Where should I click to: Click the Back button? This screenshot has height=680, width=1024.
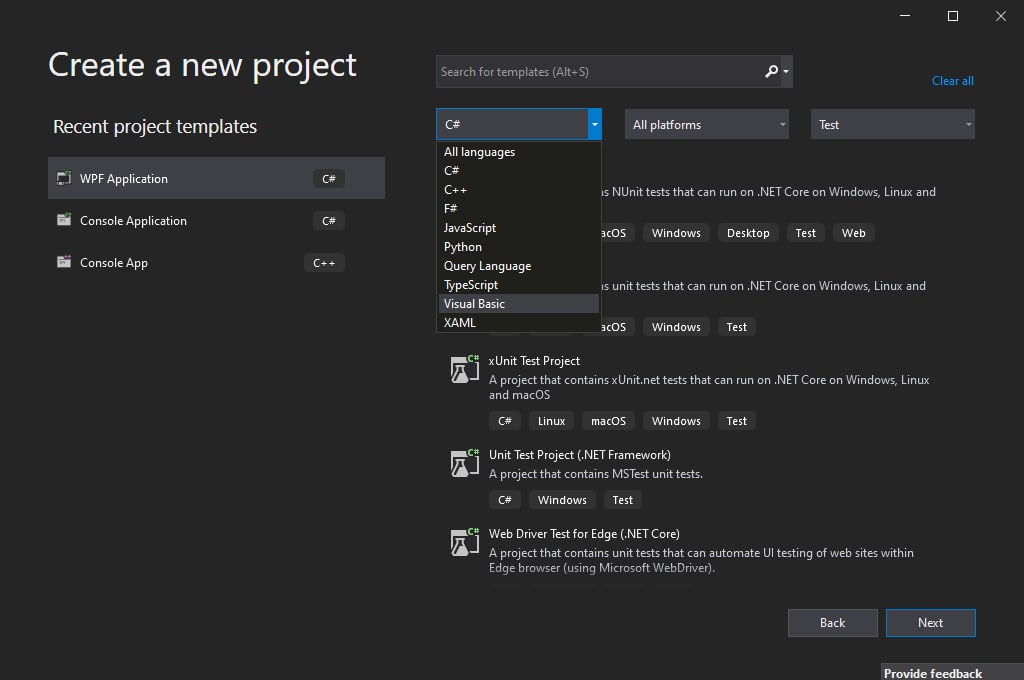[x=832, y=623]
